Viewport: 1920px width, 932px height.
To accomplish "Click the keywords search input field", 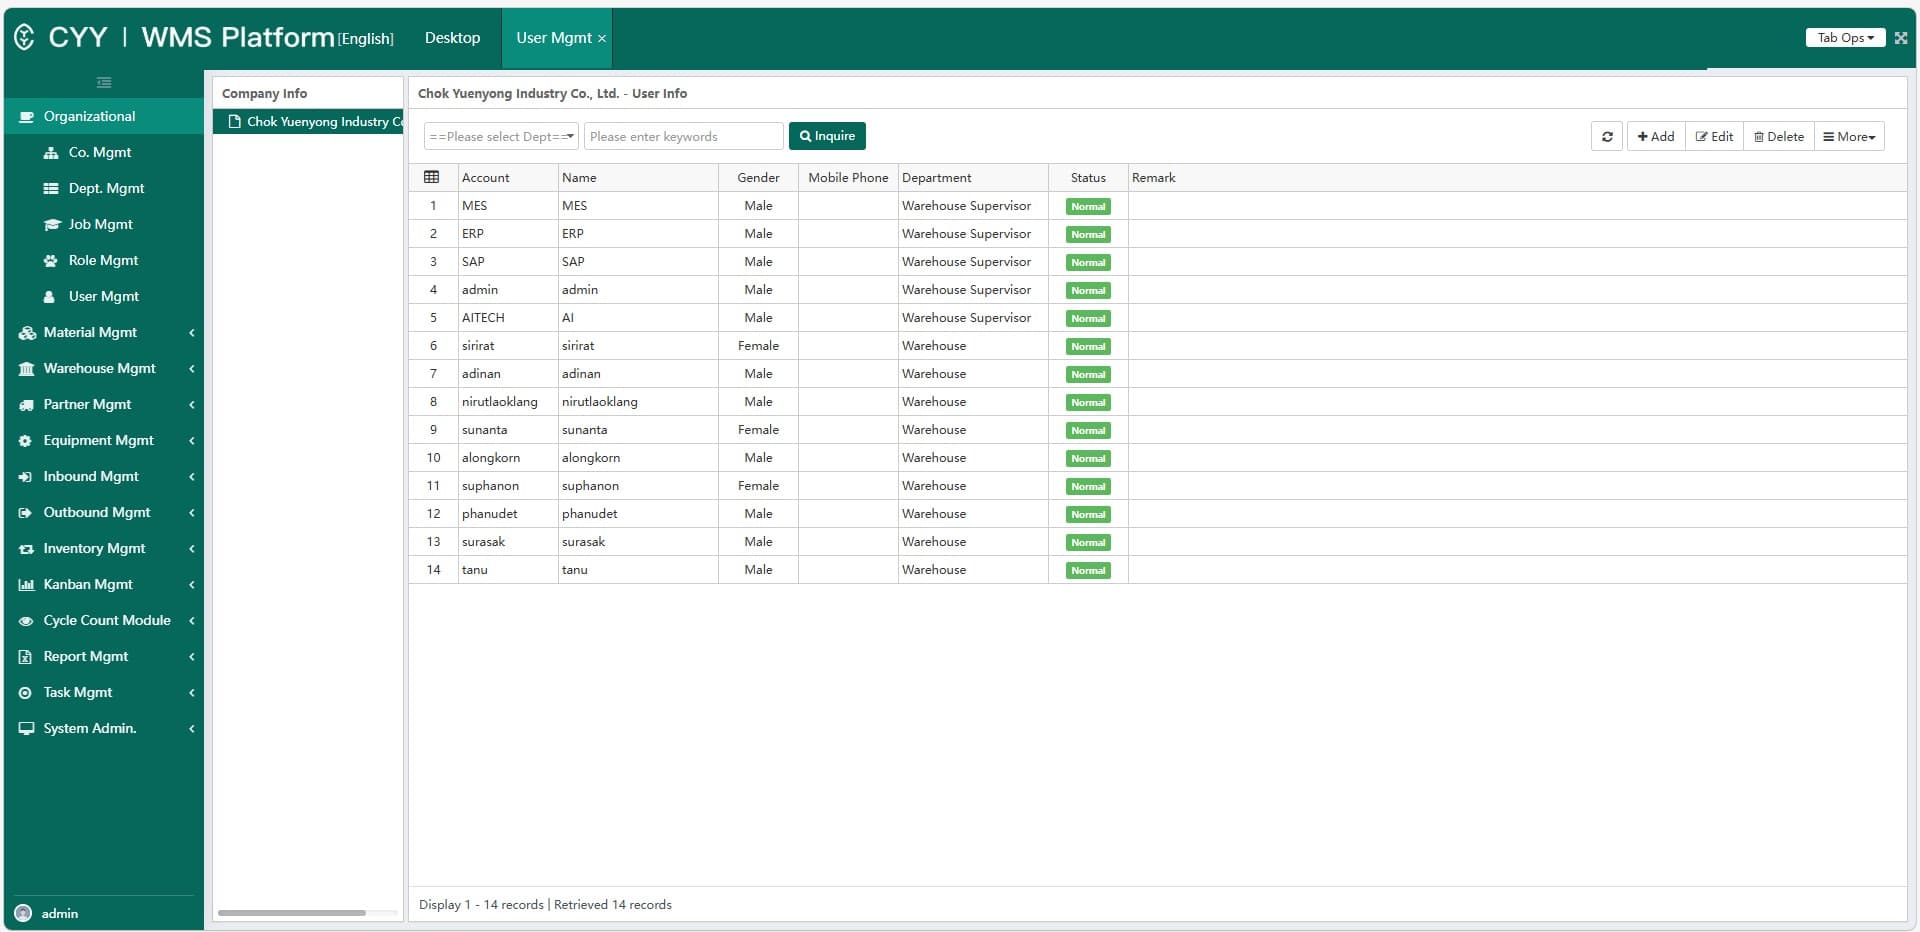I will (684, 137).
